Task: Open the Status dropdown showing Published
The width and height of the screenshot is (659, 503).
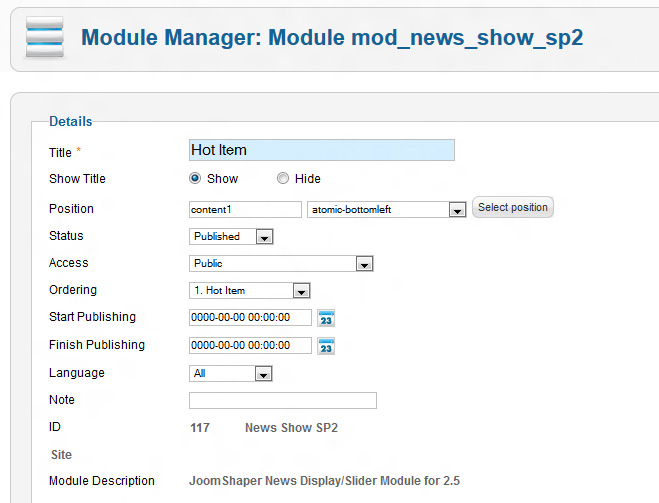Action: 231,237
